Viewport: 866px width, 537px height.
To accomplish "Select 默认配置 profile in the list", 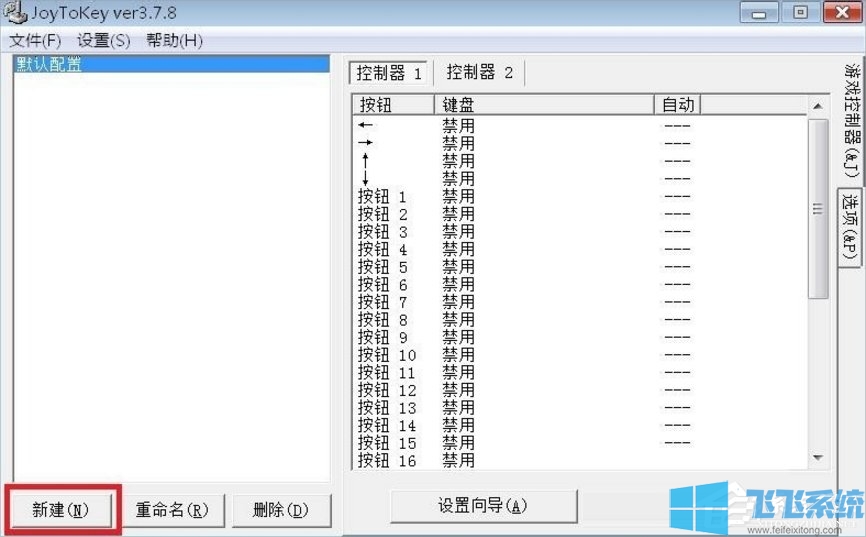I will pyautogui.click(x=50, y=64).
